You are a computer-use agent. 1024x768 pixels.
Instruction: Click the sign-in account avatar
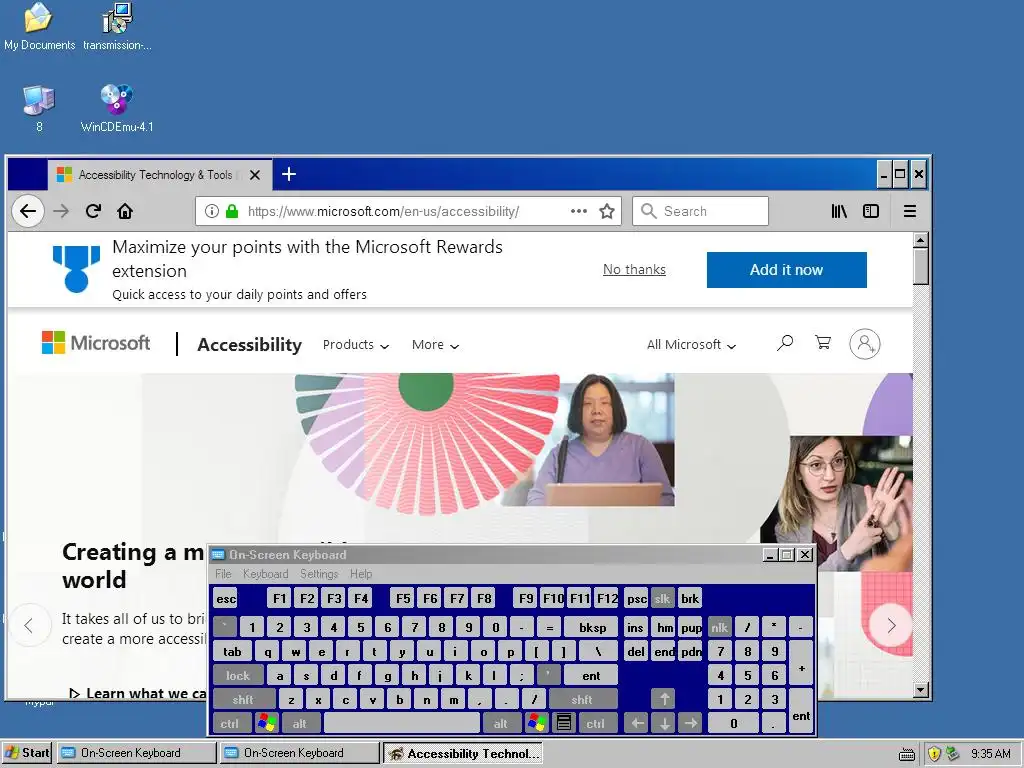click(865, 344)
